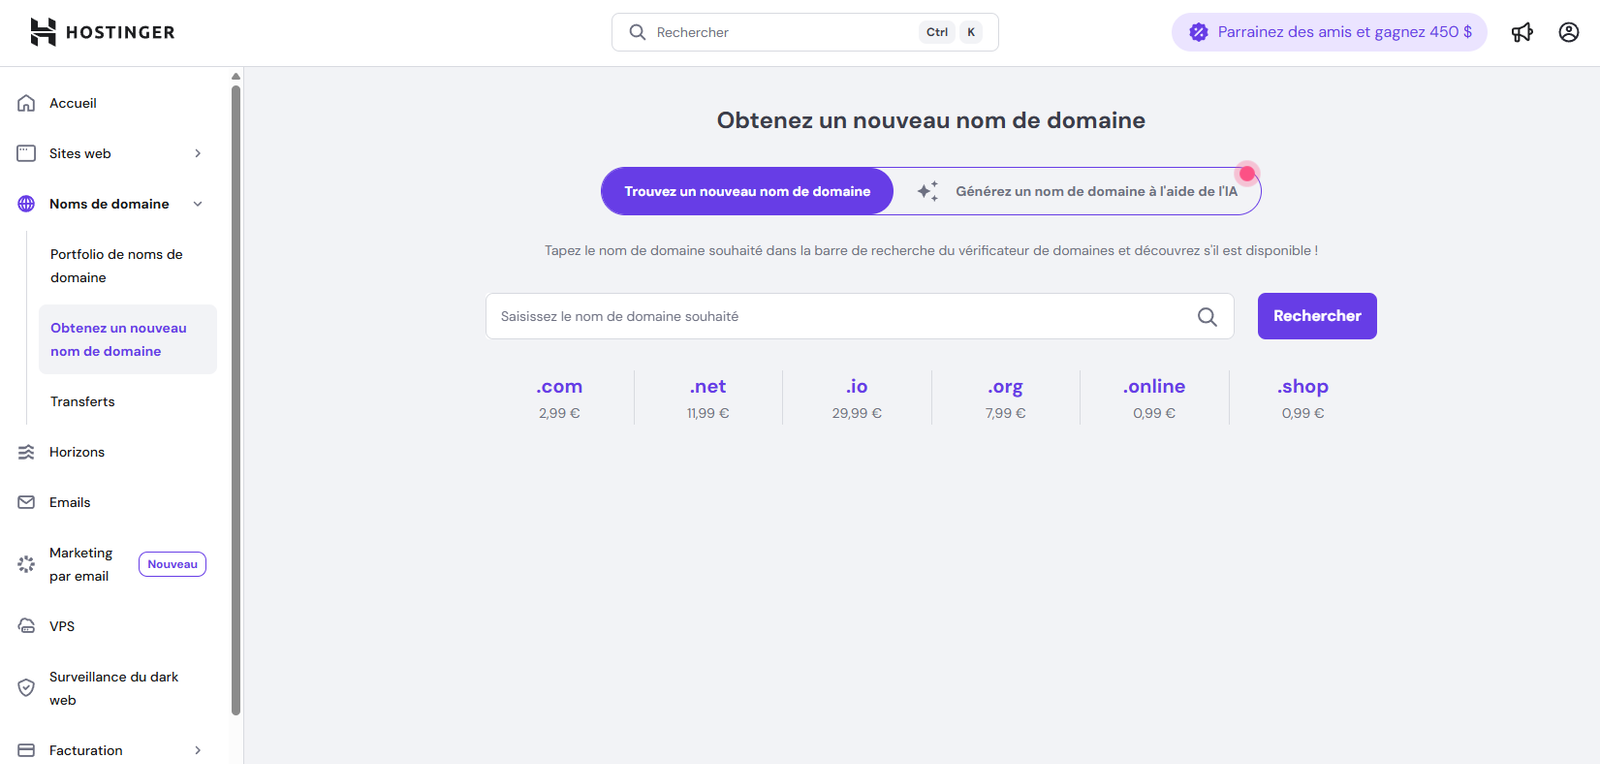Click the Accueil home icon
The image size is (1600, 764).
coord(27,103)
